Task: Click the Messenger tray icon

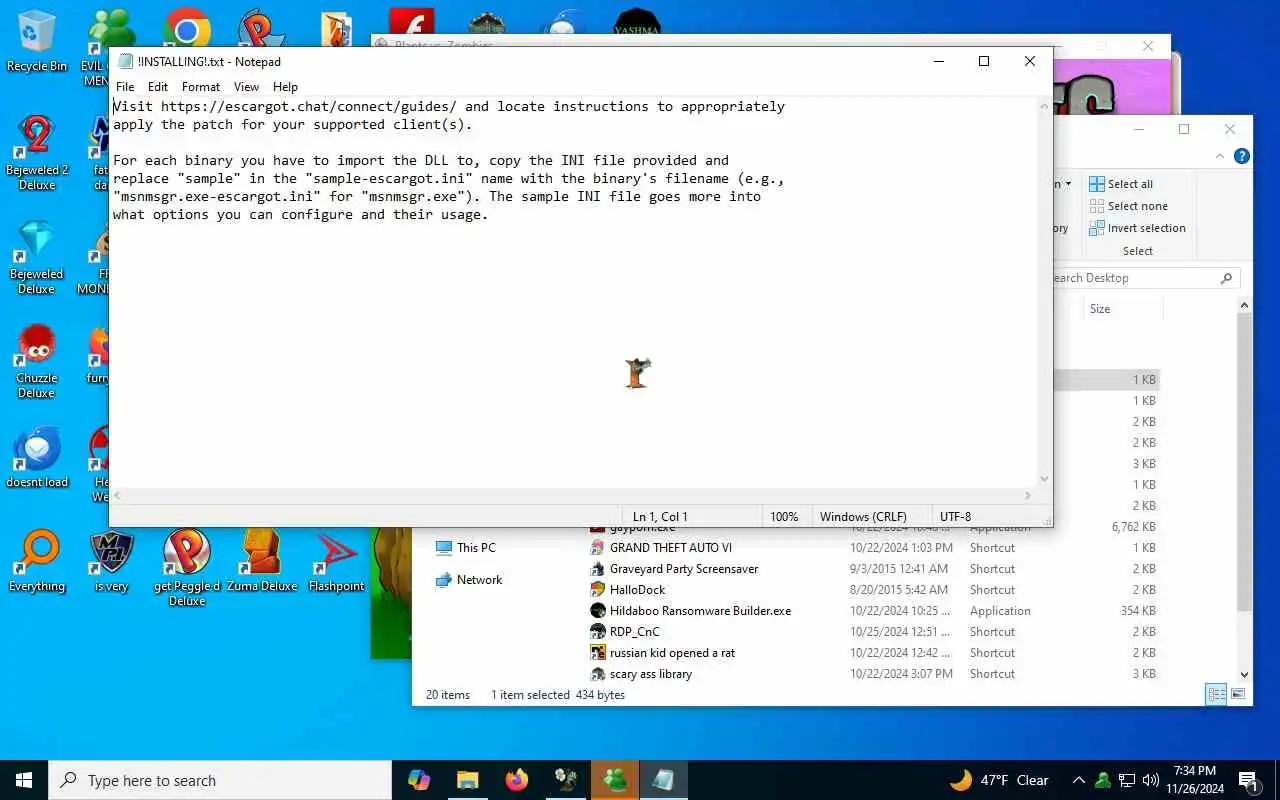Action: (1103, 780)
